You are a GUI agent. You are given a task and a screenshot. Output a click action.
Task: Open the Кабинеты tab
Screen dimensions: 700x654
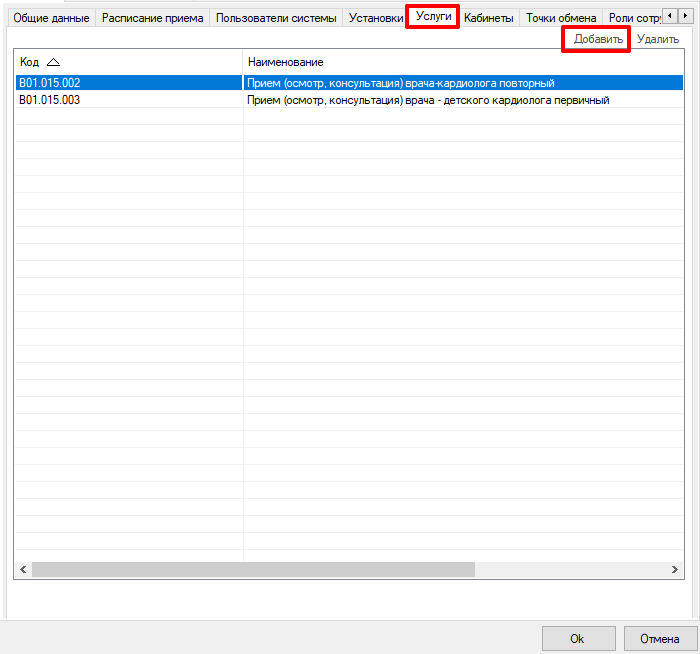pyautogui.click(x=489, y=18)
